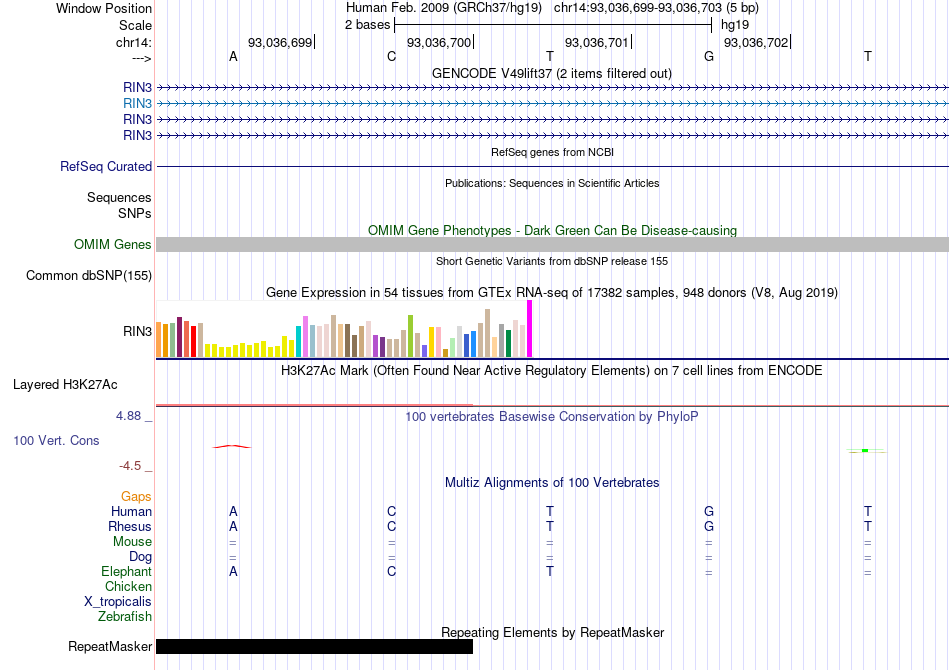Image resolution: width=950 pixels, height=670 pixels.
Task: Select the 'Scale' track label
Action: 135,25
